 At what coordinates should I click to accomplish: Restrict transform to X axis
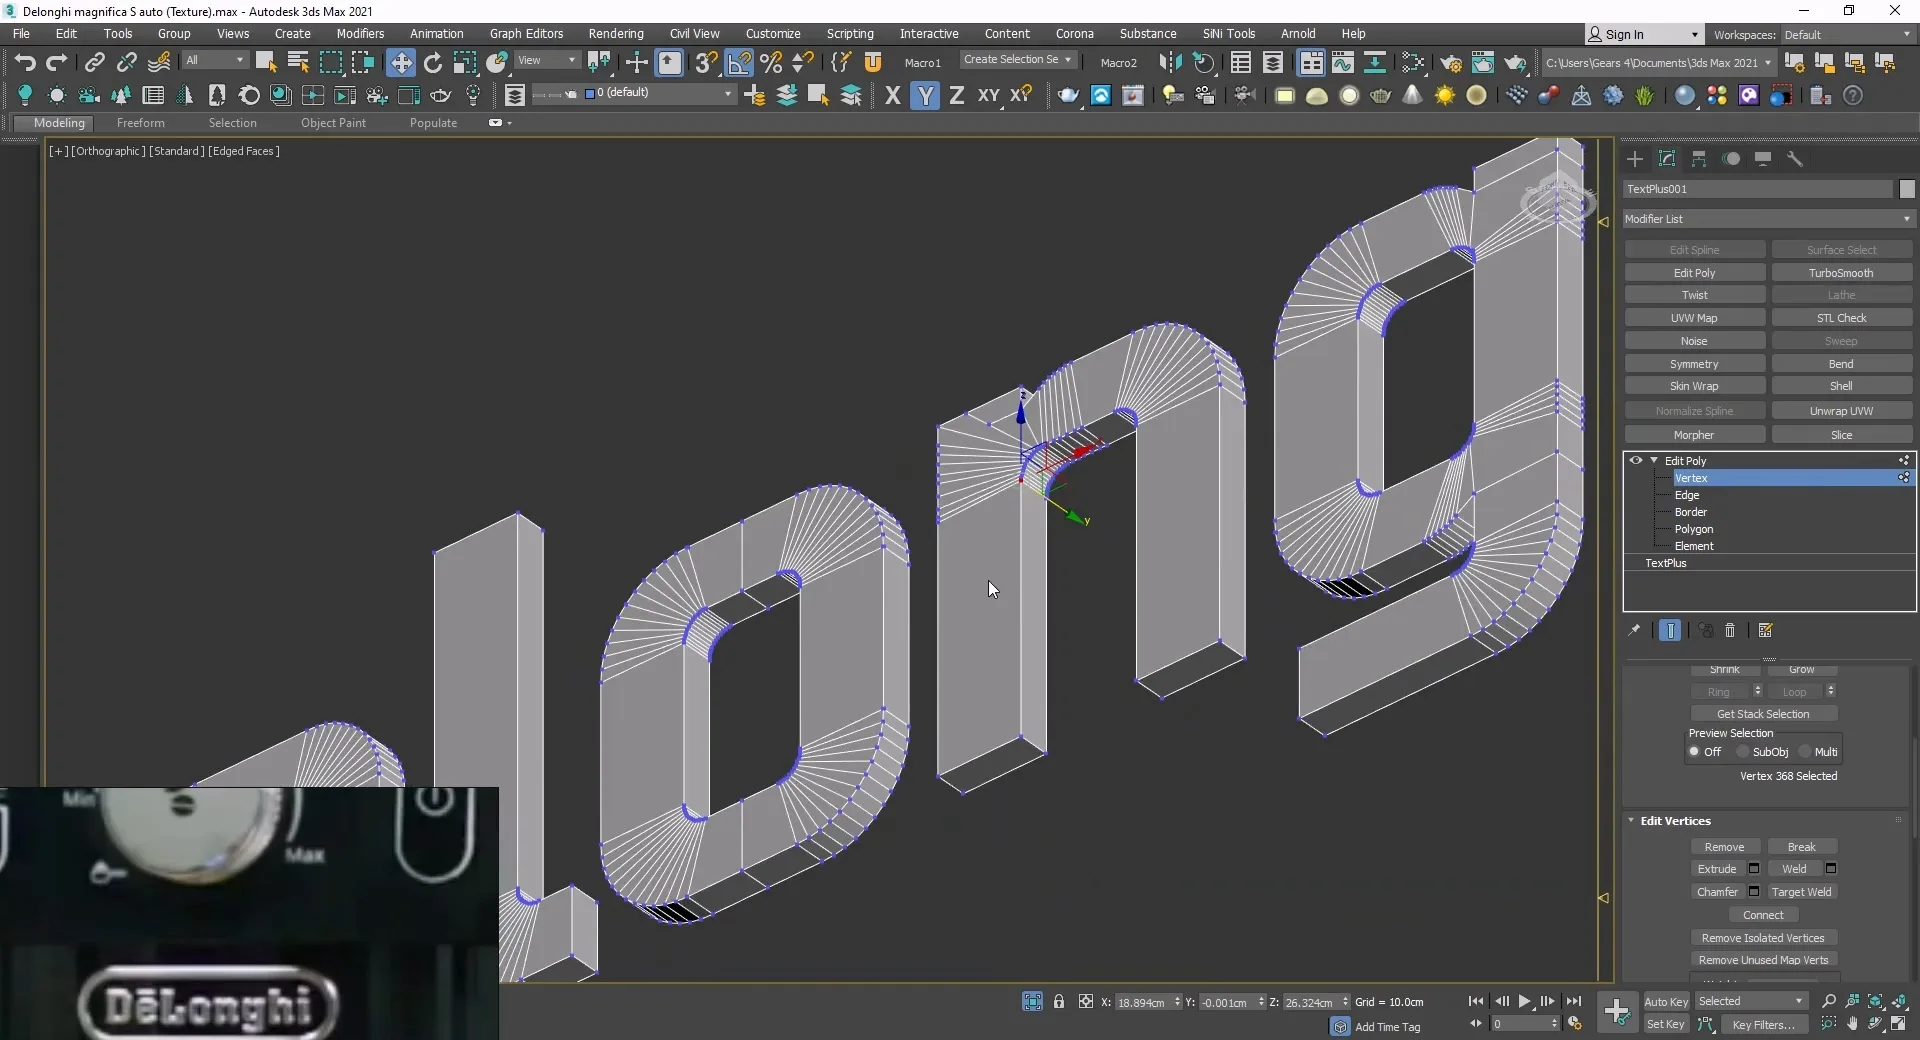[x=893, y=95]
